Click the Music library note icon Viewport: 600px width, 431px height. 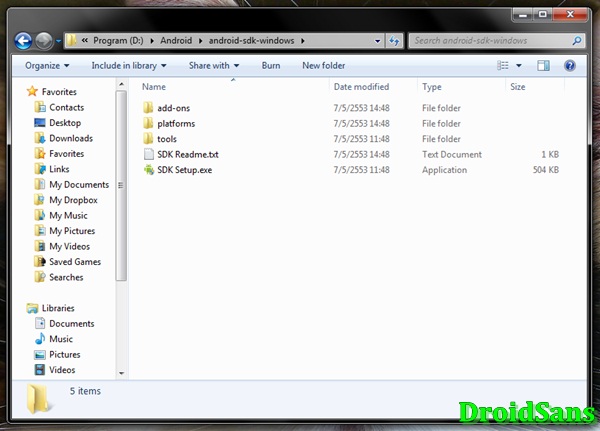[x=40, y=339]
